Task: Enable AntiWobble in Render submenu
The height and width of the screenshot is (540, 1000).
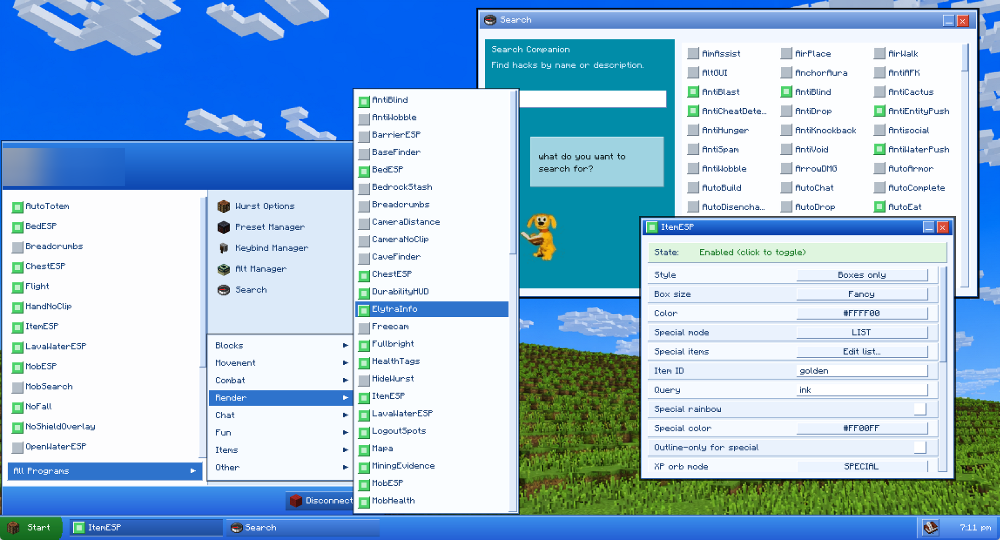Action: (364, 118)
